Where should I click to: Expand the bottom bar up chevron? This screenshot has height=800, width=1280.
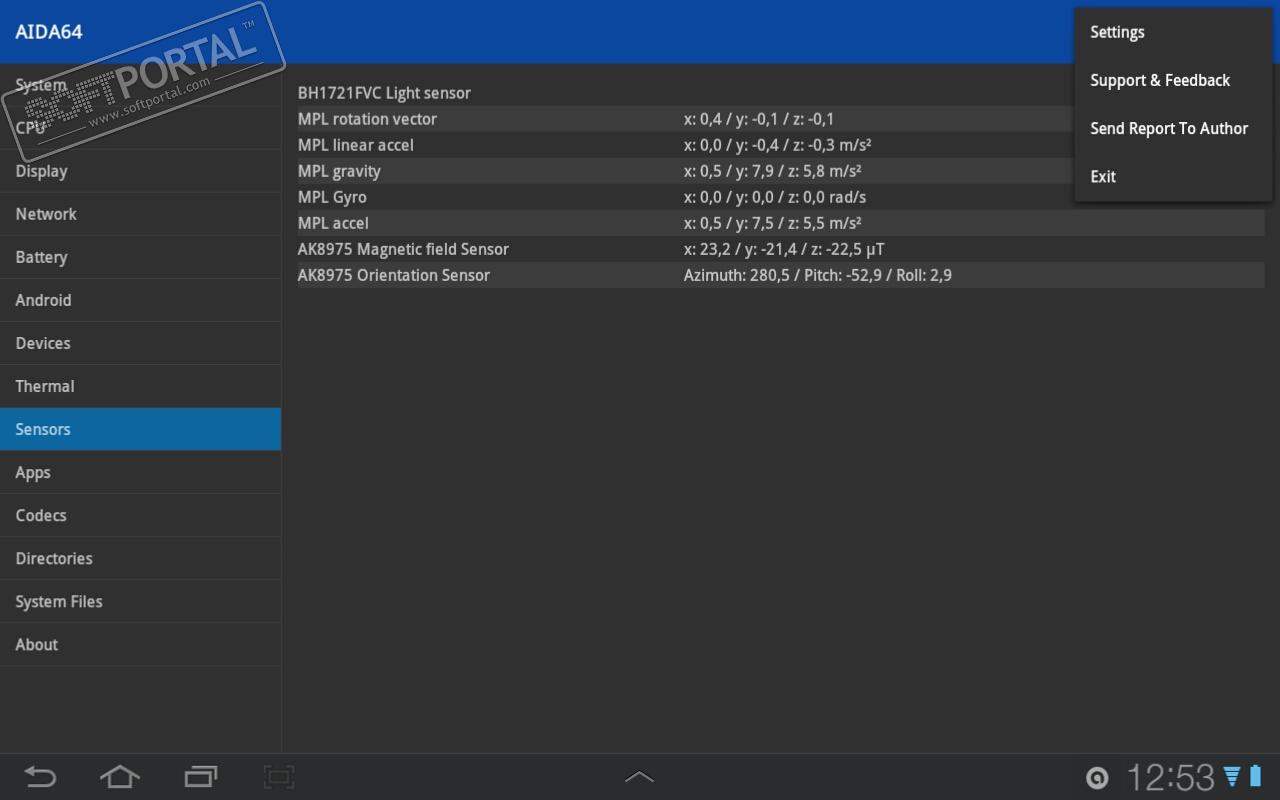639,777
